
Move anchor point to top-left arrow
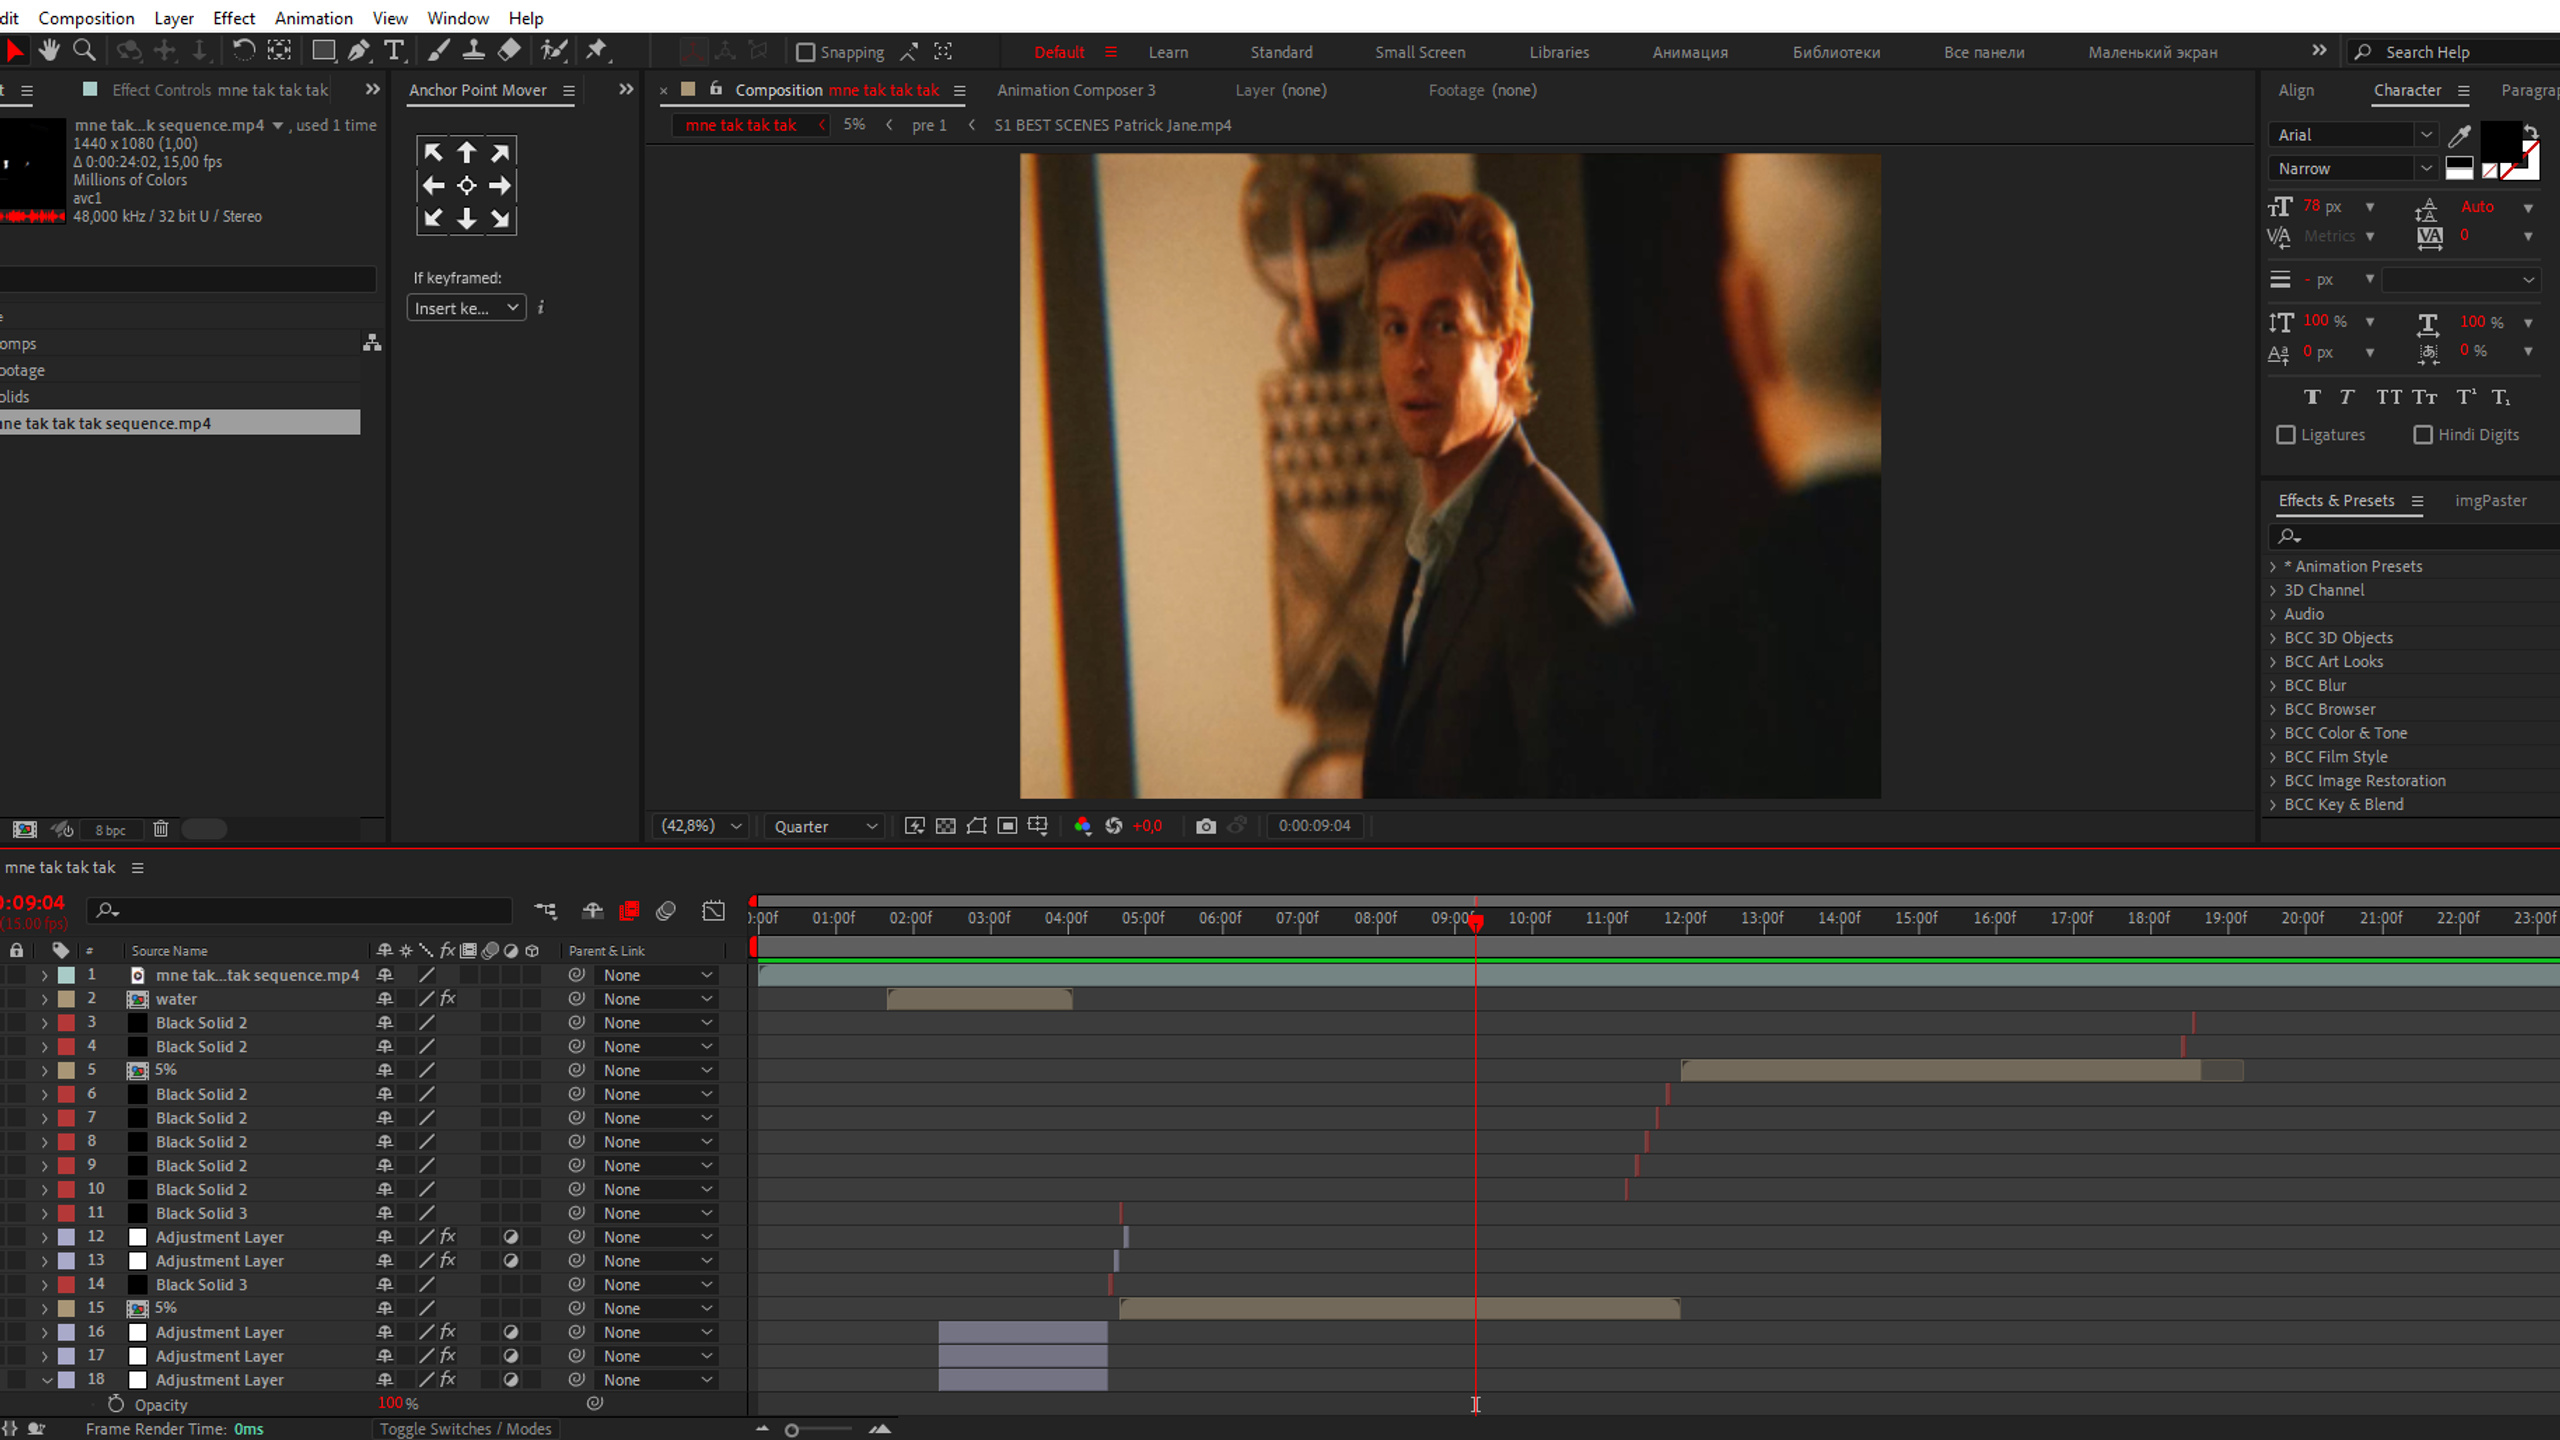(433, 152)
